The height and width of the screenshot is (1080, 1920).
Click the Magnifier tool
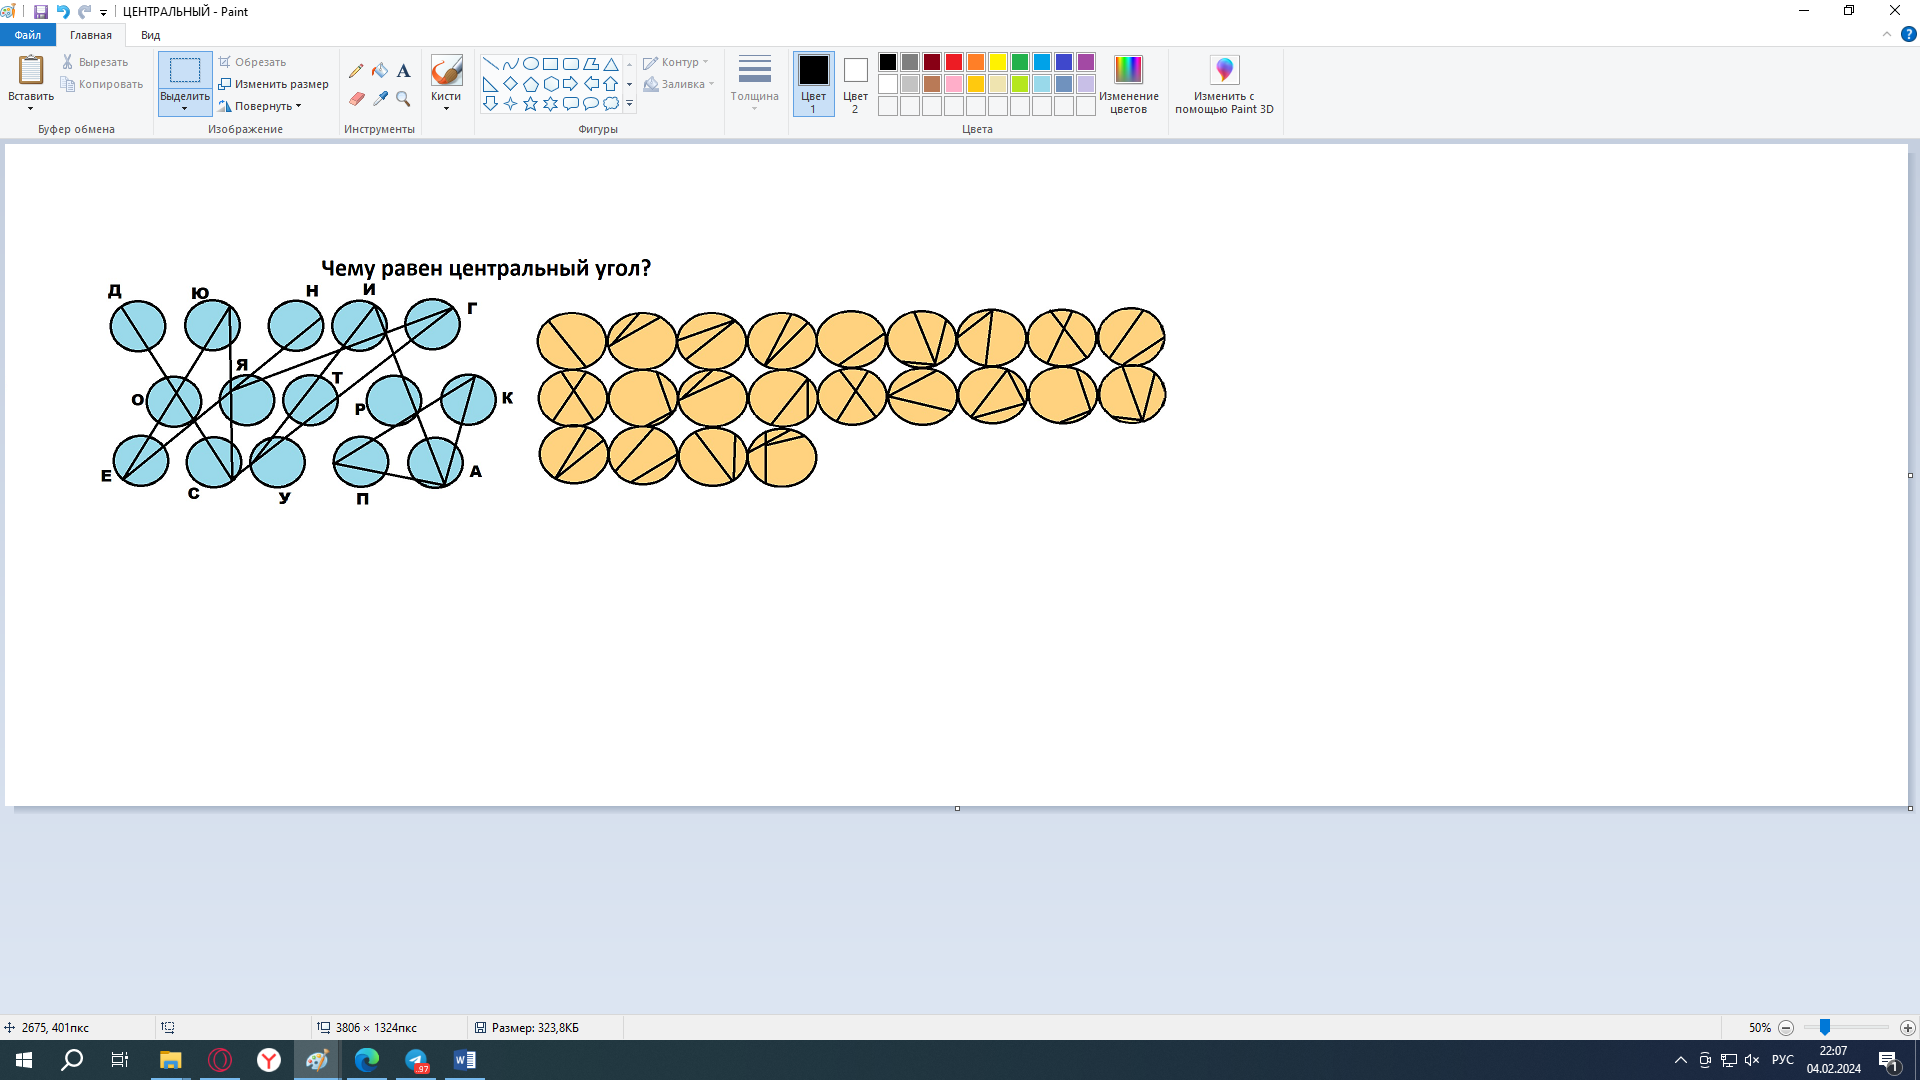[403, 99]
